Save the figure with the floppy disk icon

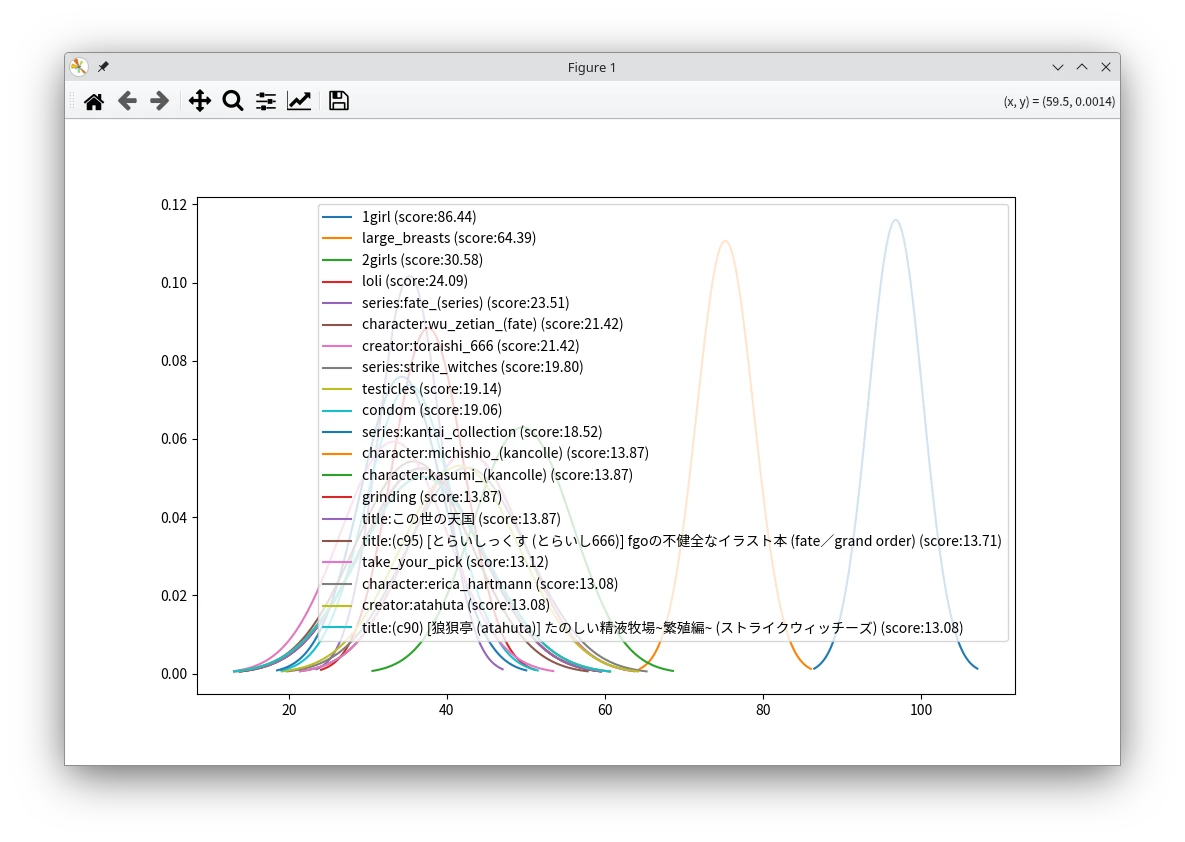coord(339,101)
